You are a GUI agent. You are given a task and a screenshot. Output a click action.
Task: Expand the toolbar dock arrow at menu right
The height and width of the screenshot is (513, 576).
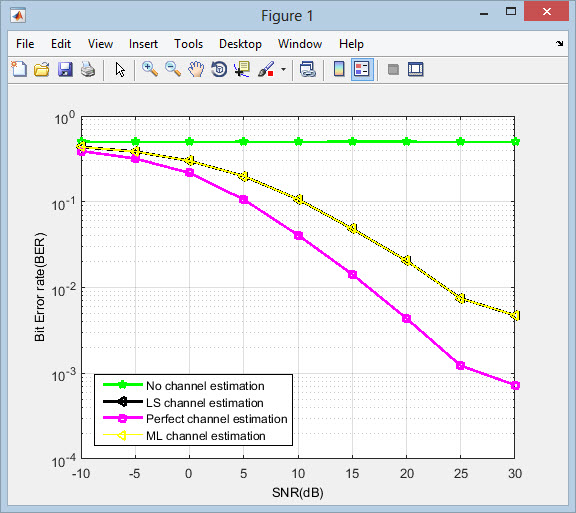[x=559, y=43]
